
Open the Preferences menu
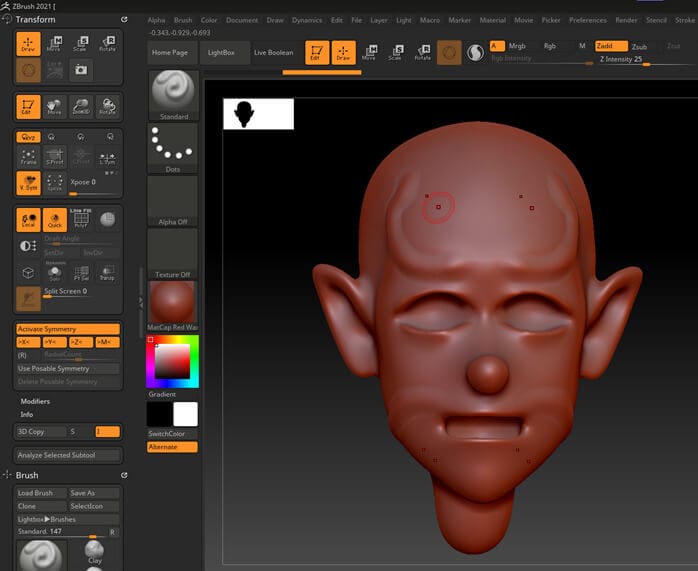(588, 20)
